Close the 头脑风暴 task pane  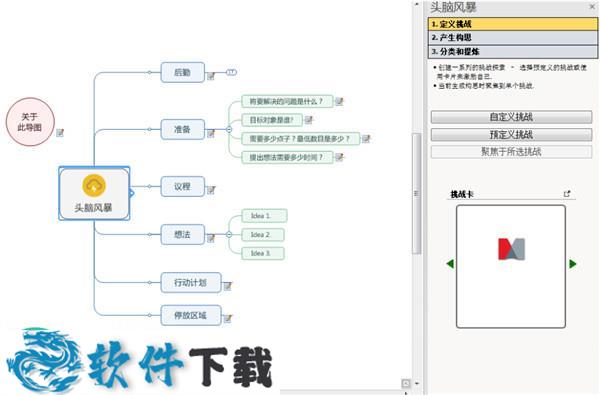[x=592, y=7]
